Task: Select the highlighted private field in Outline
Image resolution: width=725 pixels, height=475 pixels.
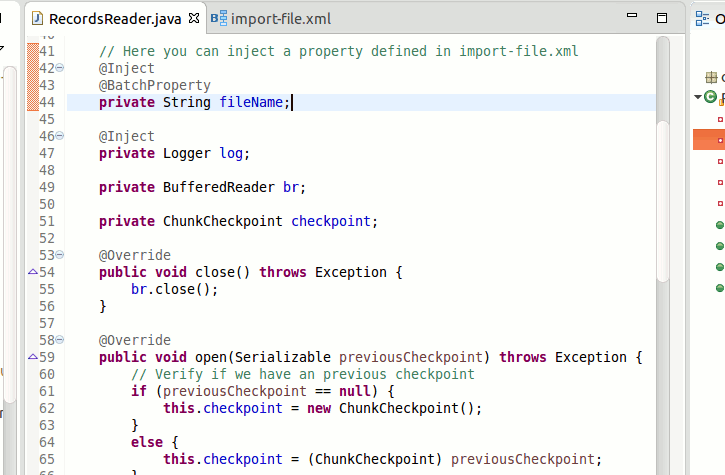Action: coord(720,140)
